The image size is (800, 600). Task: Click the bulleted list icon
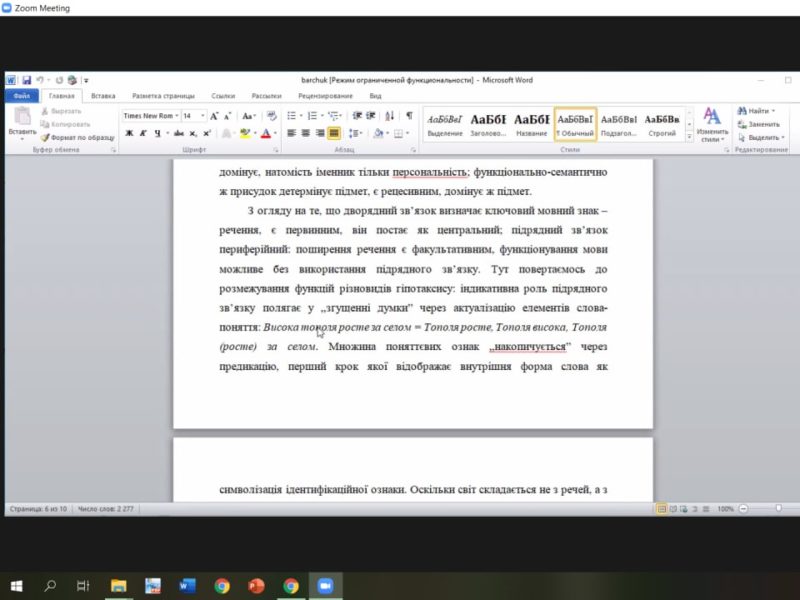tap(292, 116)
